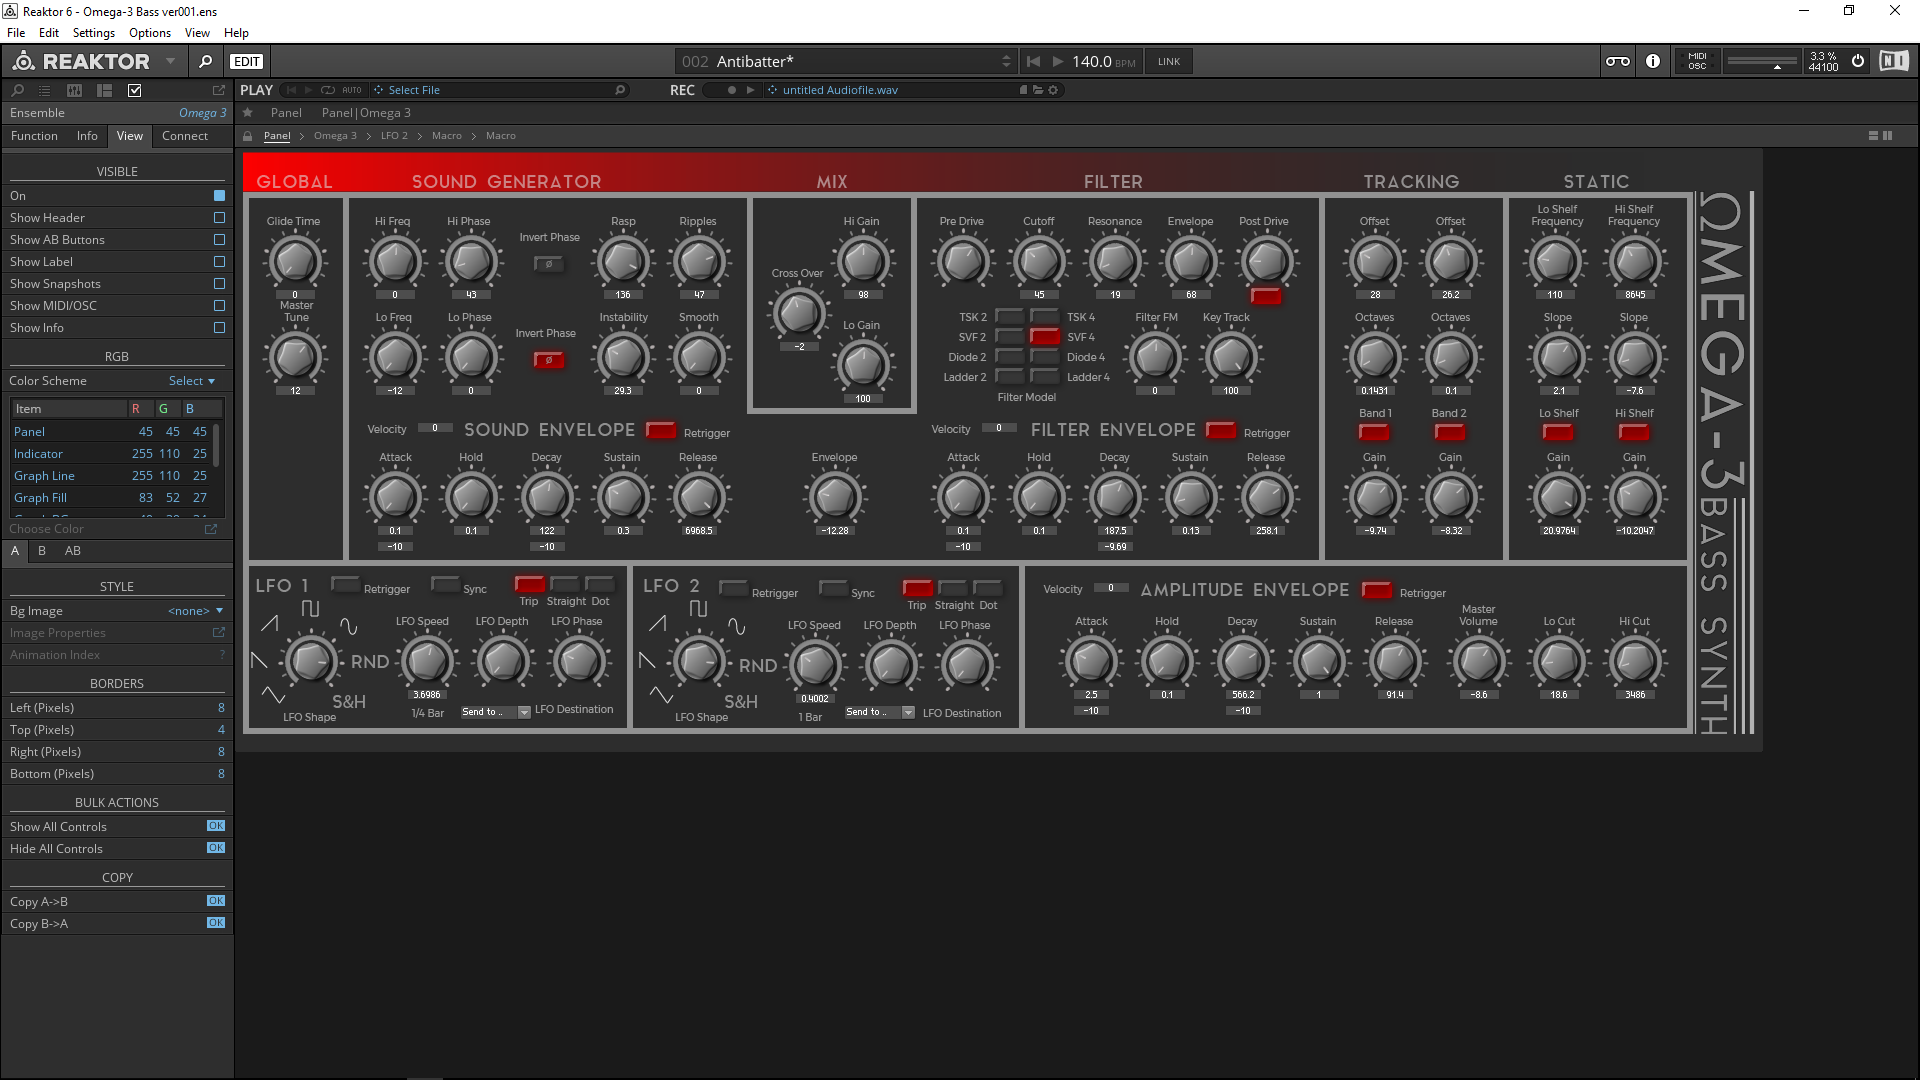Click the 140.0 BPM tempo field
Viewport: 1920px width, 1080px height.
(x=1093, y=61)
